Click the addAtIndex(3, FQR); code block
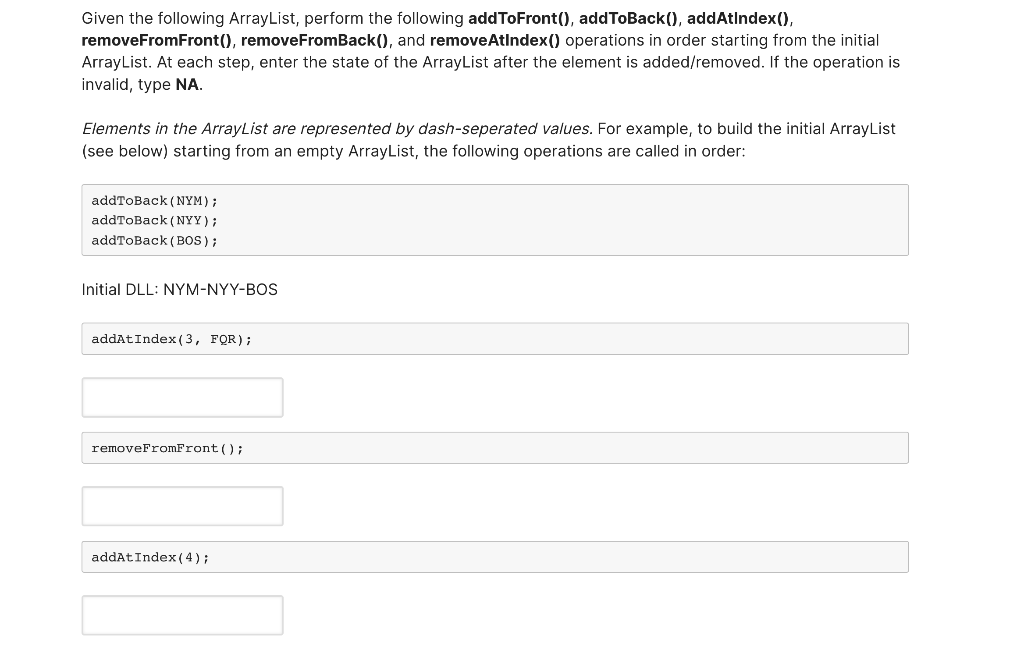This screenshot has height=646, width=1024. point(495,339)
